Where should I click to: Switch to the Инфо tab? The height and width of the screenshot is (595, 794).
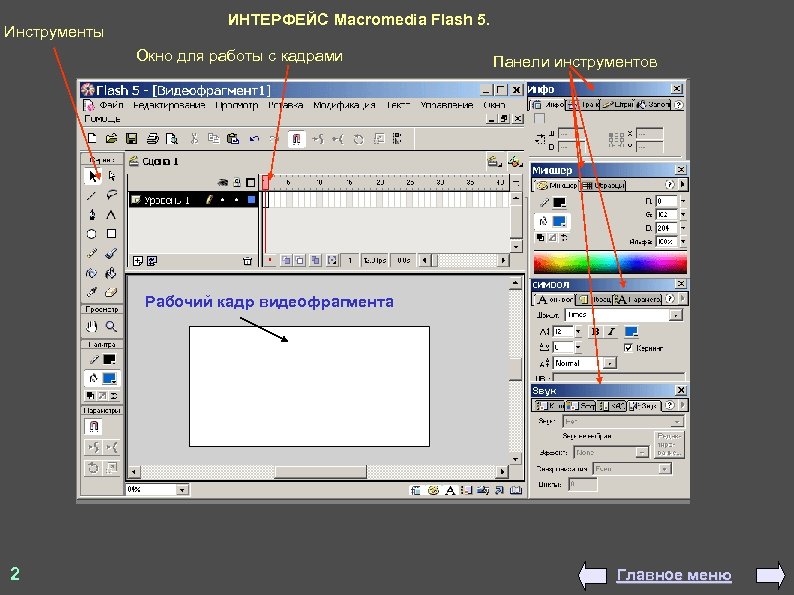point(548,105)
